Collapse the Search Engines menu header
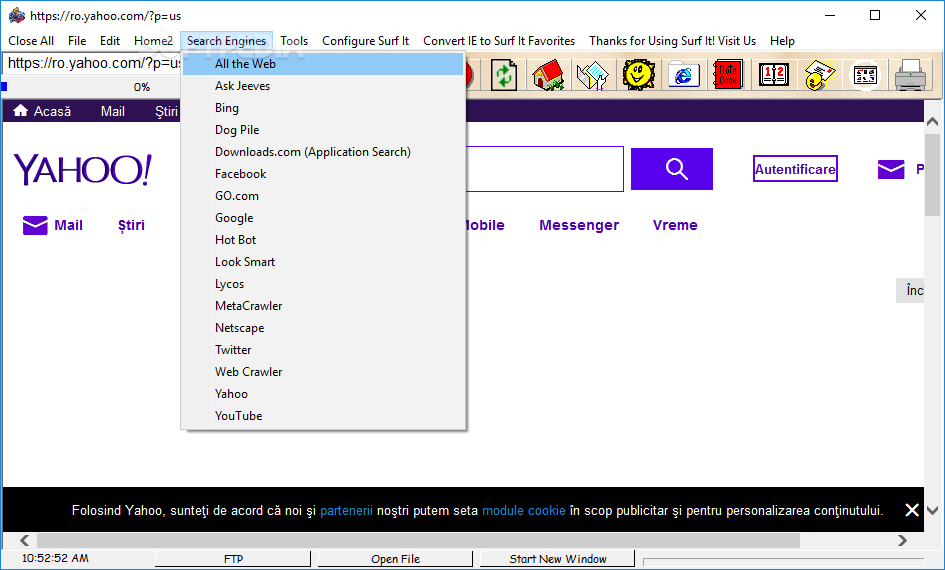Screen dimensions: 945x570 (x=226, y=40)
